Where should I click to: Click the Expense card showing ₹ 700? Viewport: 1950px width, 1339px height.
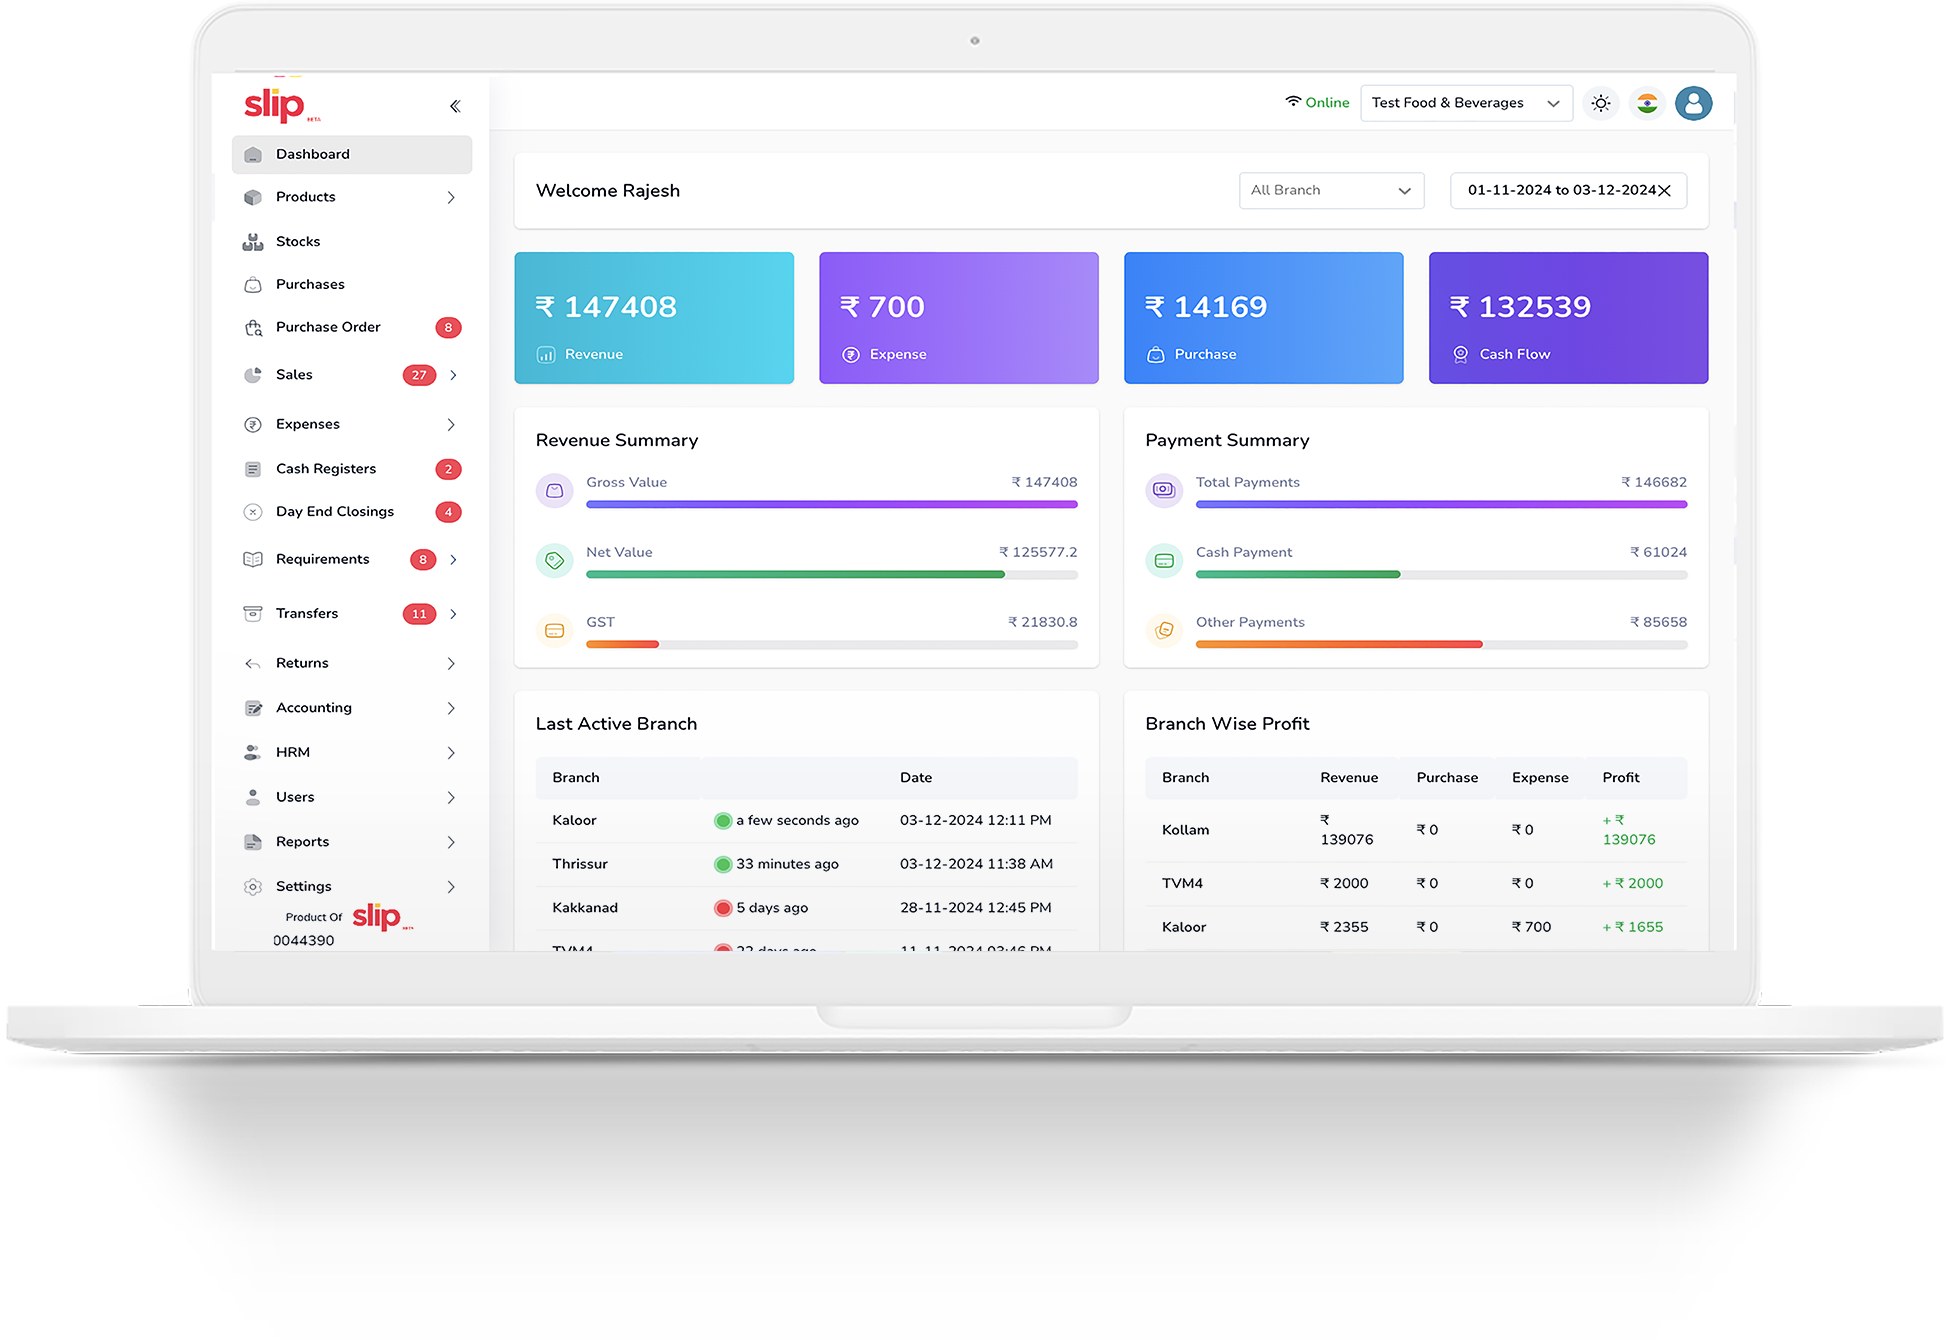tap(959, 318)
